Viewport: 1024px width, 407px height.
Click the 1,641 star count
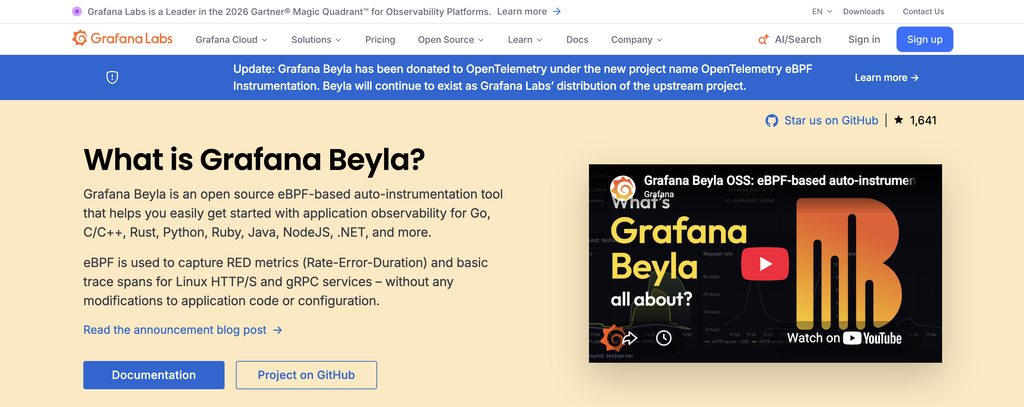point(923,120)
